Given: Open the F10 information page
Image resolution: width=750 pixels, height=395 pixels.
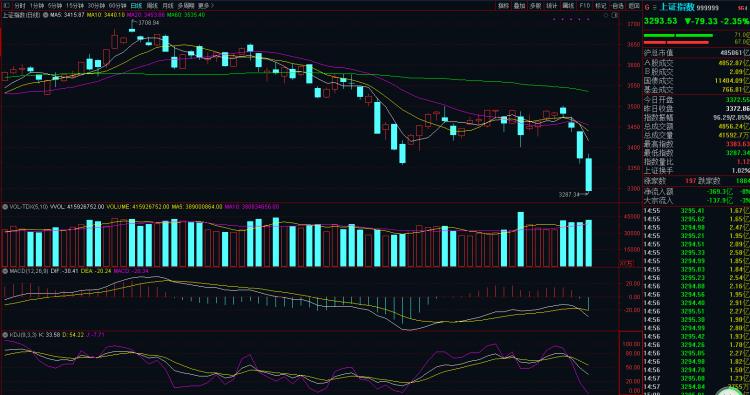Looking at the screenshot, I should click(x=585, y=6).
